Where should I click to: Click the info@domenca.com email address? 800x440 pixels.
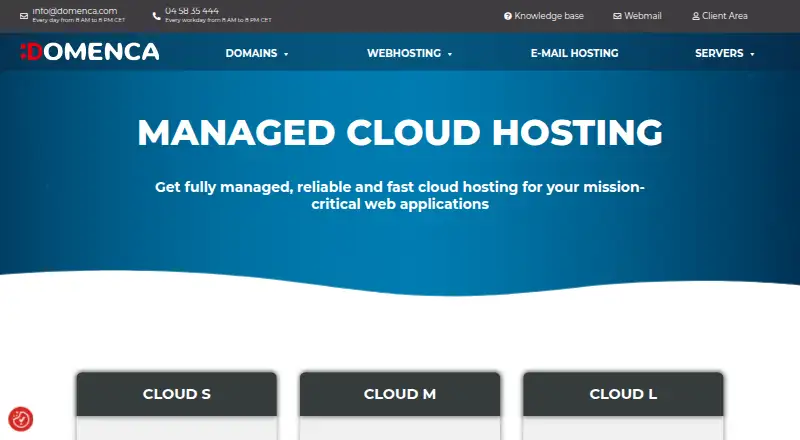pos(75,11)
